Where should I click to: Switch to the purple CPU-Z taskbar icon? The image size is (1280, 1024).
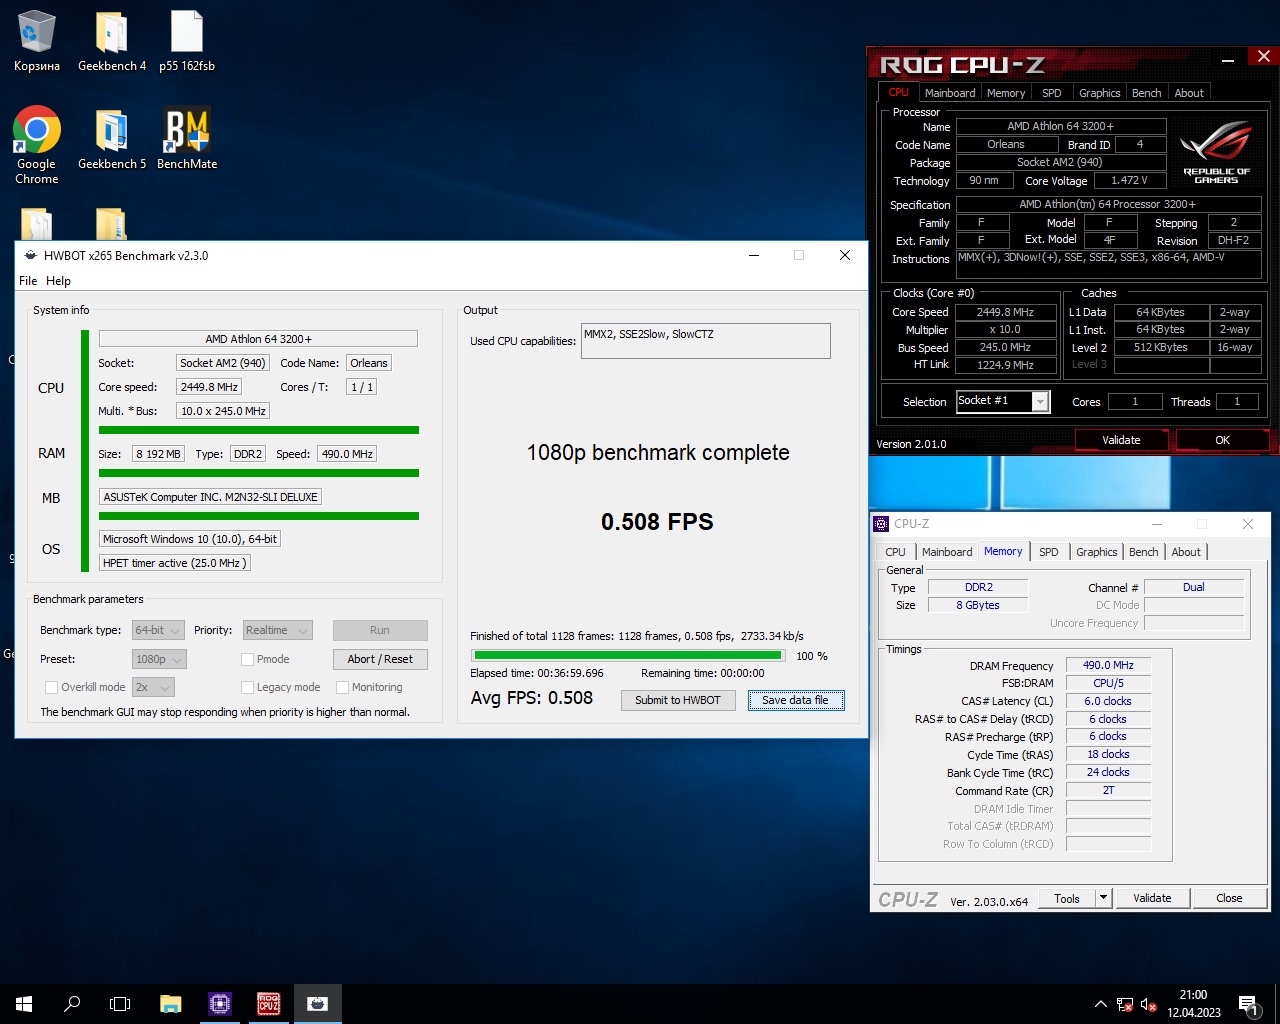point(219,1004)
